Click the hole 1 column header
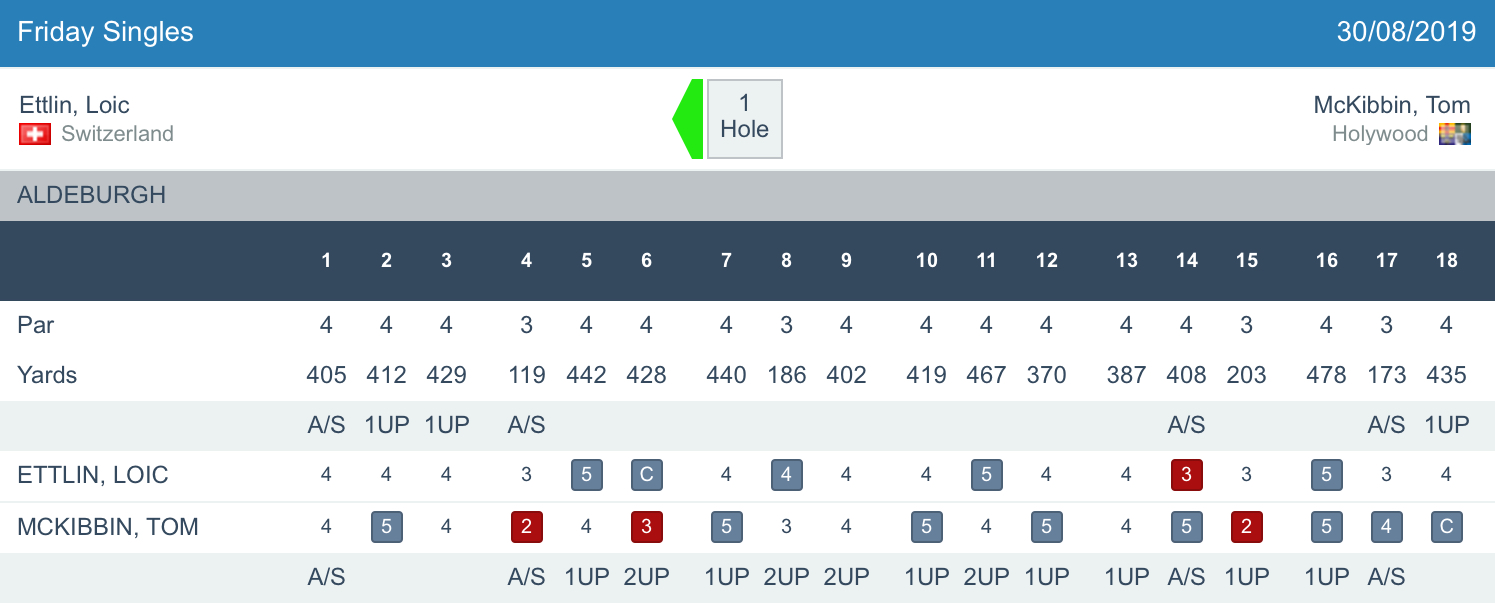Viewport: 1495px width, 603px height. click(326, 261)
